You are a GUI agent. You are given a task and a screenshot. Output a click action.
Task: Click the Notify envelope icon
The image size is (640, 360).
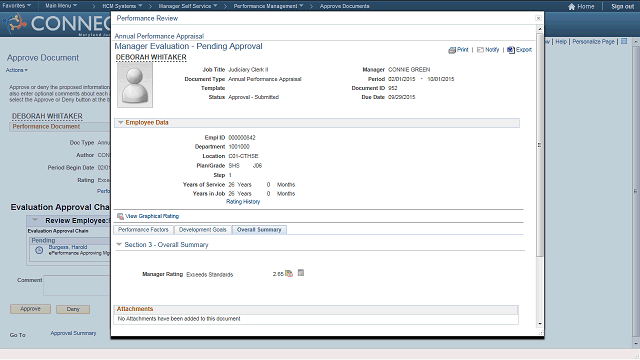(x=480, y=50)
